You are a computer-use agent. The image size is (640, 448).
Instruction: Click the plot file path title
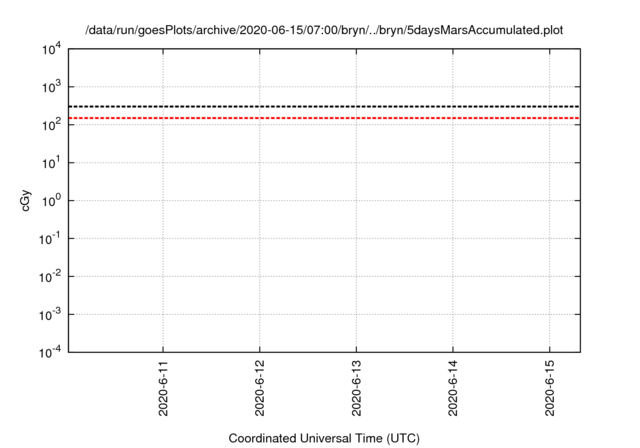[324, 30]
